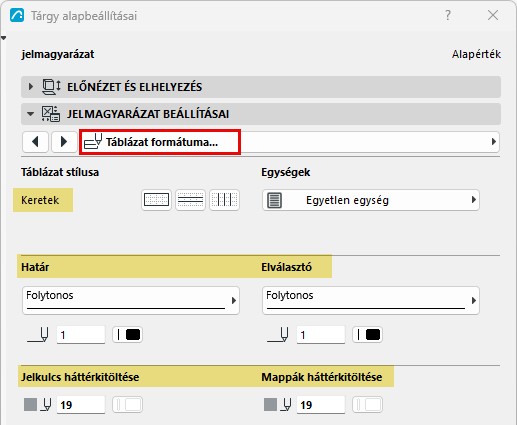Screen dimensions: 517x425
Task: Click the list icon in Egységek dropdown
Action: pos(274,200)
